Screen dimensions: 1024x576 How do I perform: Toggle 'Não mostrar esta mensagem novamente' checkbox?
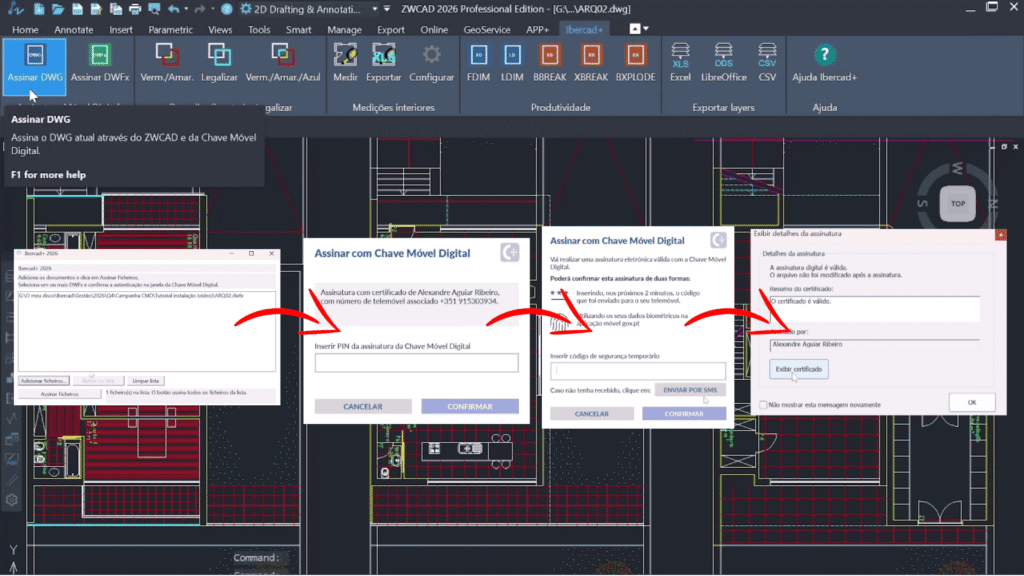(763, 405)
